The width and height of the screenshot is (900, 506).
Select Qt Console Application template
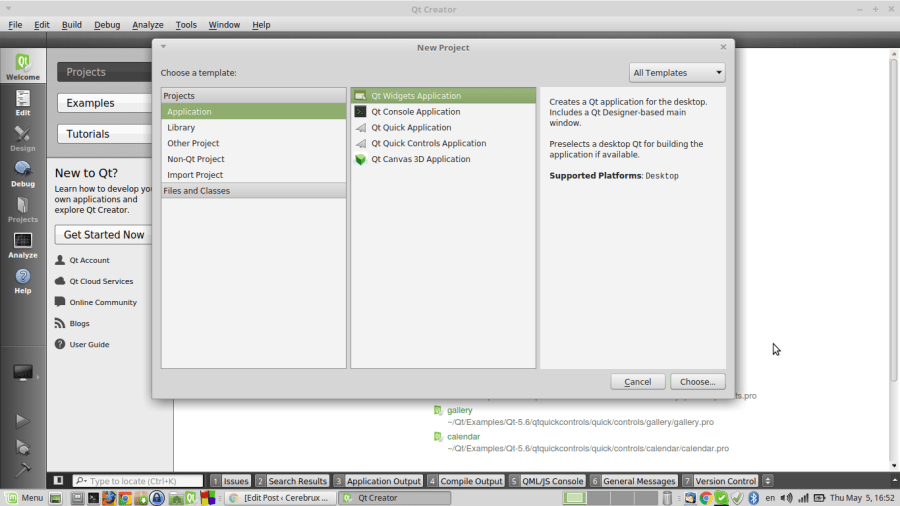(x=443, y=112)
